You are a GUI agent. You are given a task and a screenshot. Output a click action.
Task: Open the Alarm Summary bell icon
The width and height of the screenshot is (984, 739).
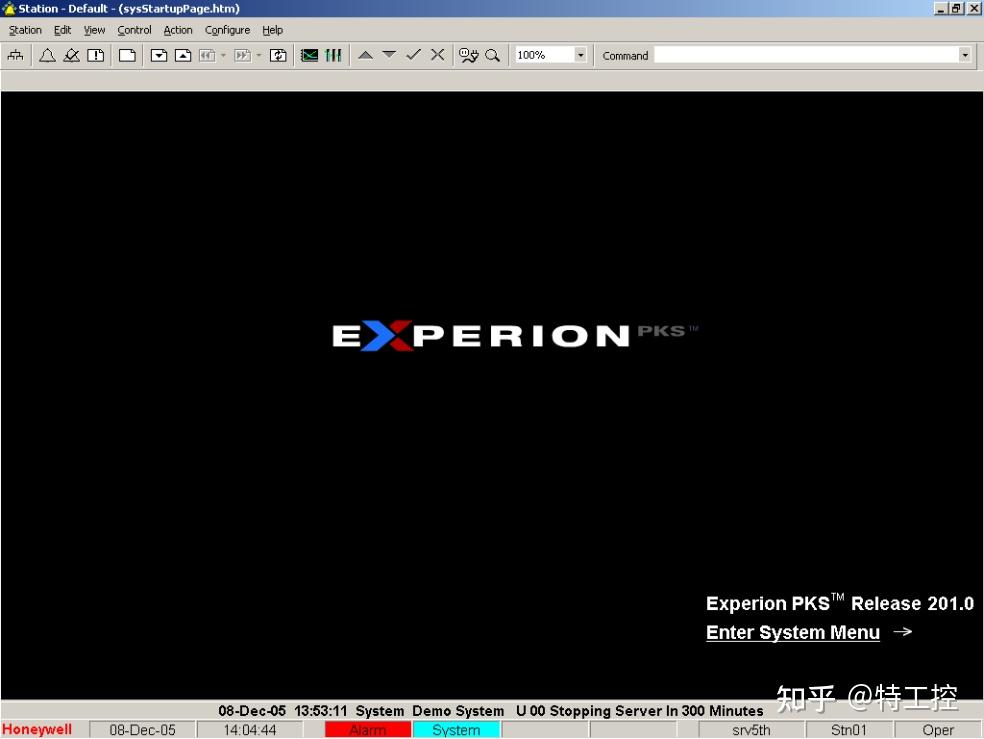(47, 55)
